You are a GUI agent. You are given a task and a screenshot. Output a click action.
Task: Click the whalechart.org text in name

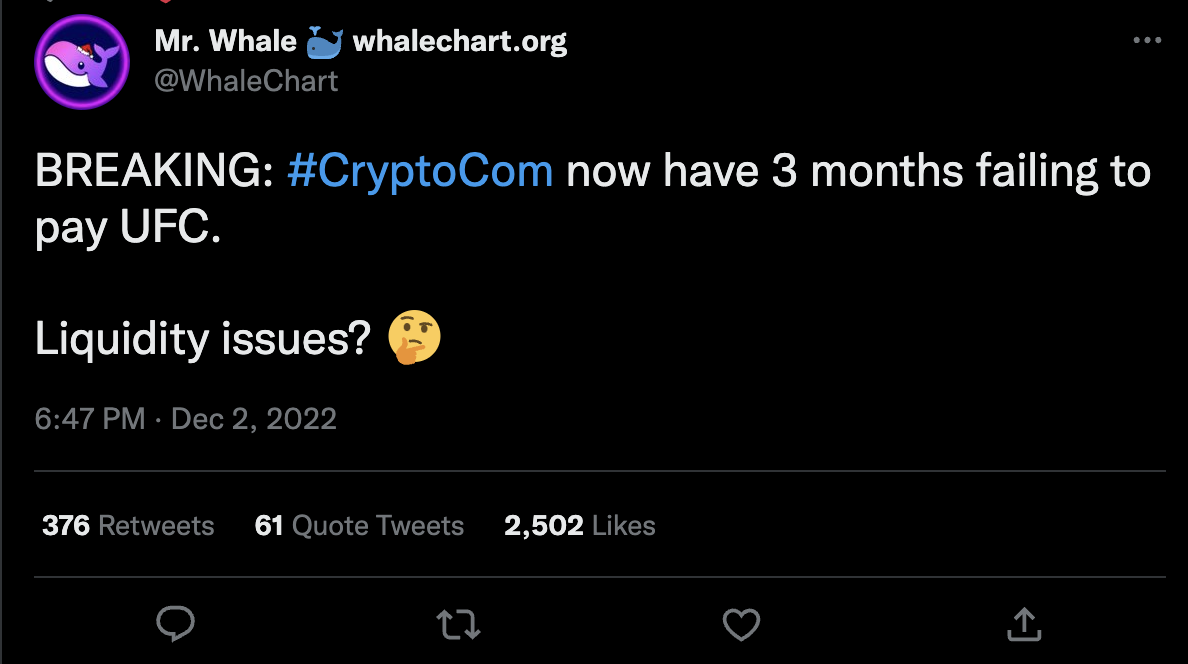point(460,42)
